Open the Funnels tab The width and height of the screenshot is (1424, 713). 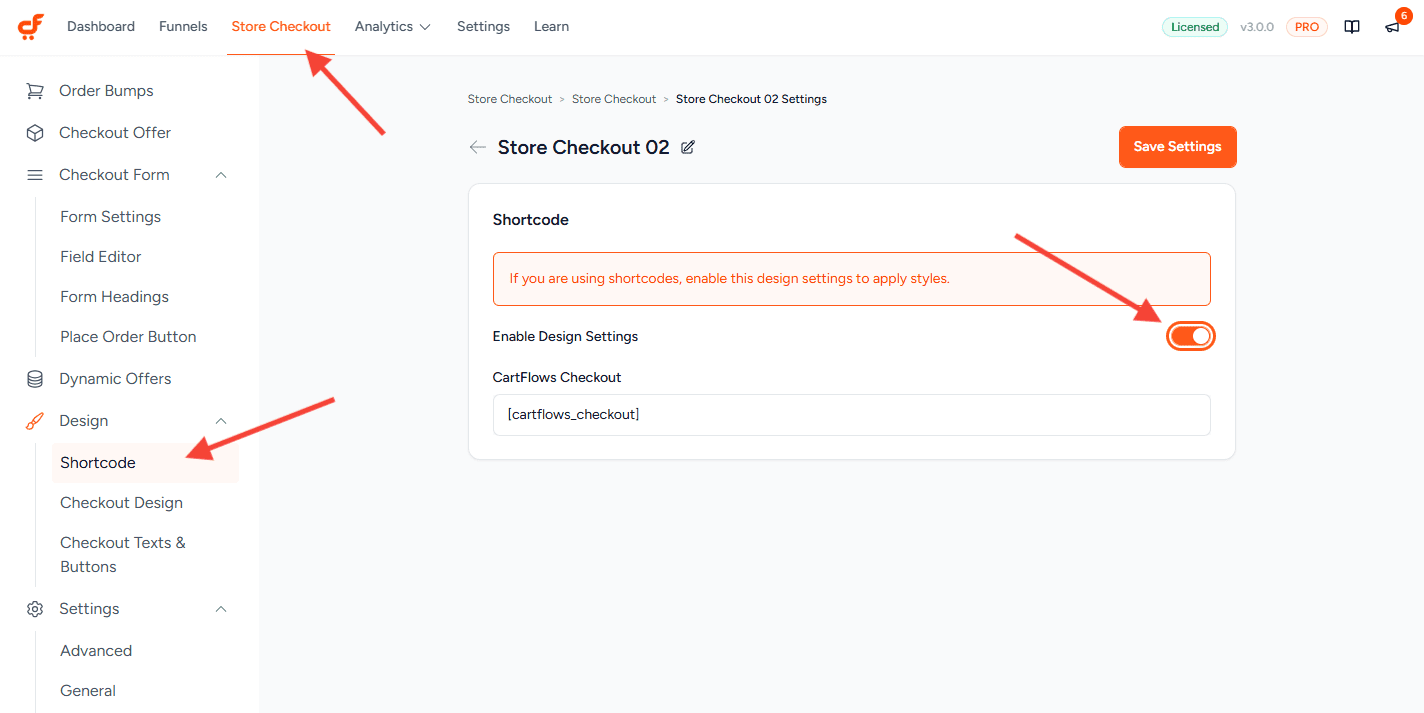[183, 27]
